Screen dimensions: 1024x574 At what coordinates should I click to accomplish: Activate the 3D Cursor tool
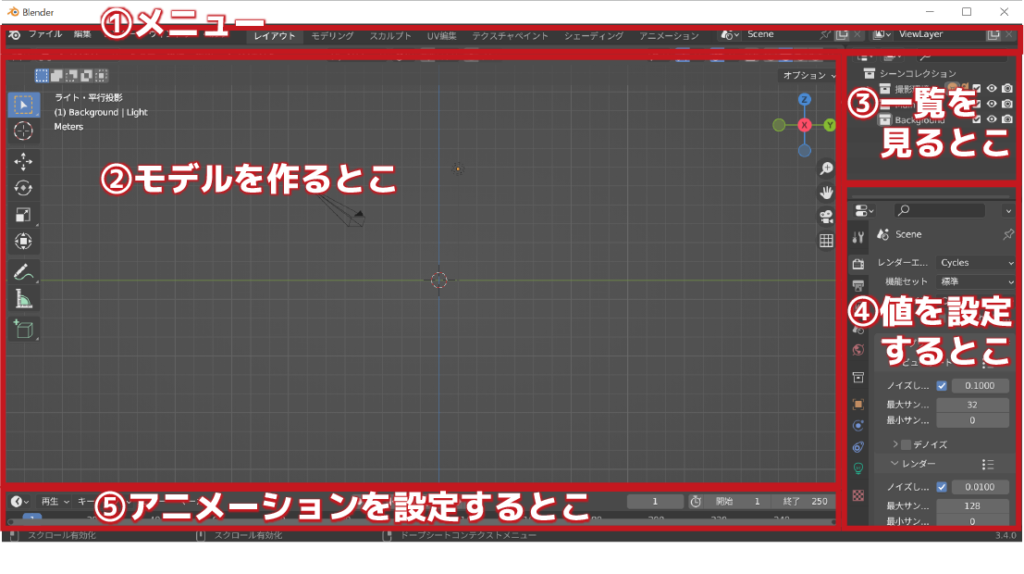coord(23,131)
